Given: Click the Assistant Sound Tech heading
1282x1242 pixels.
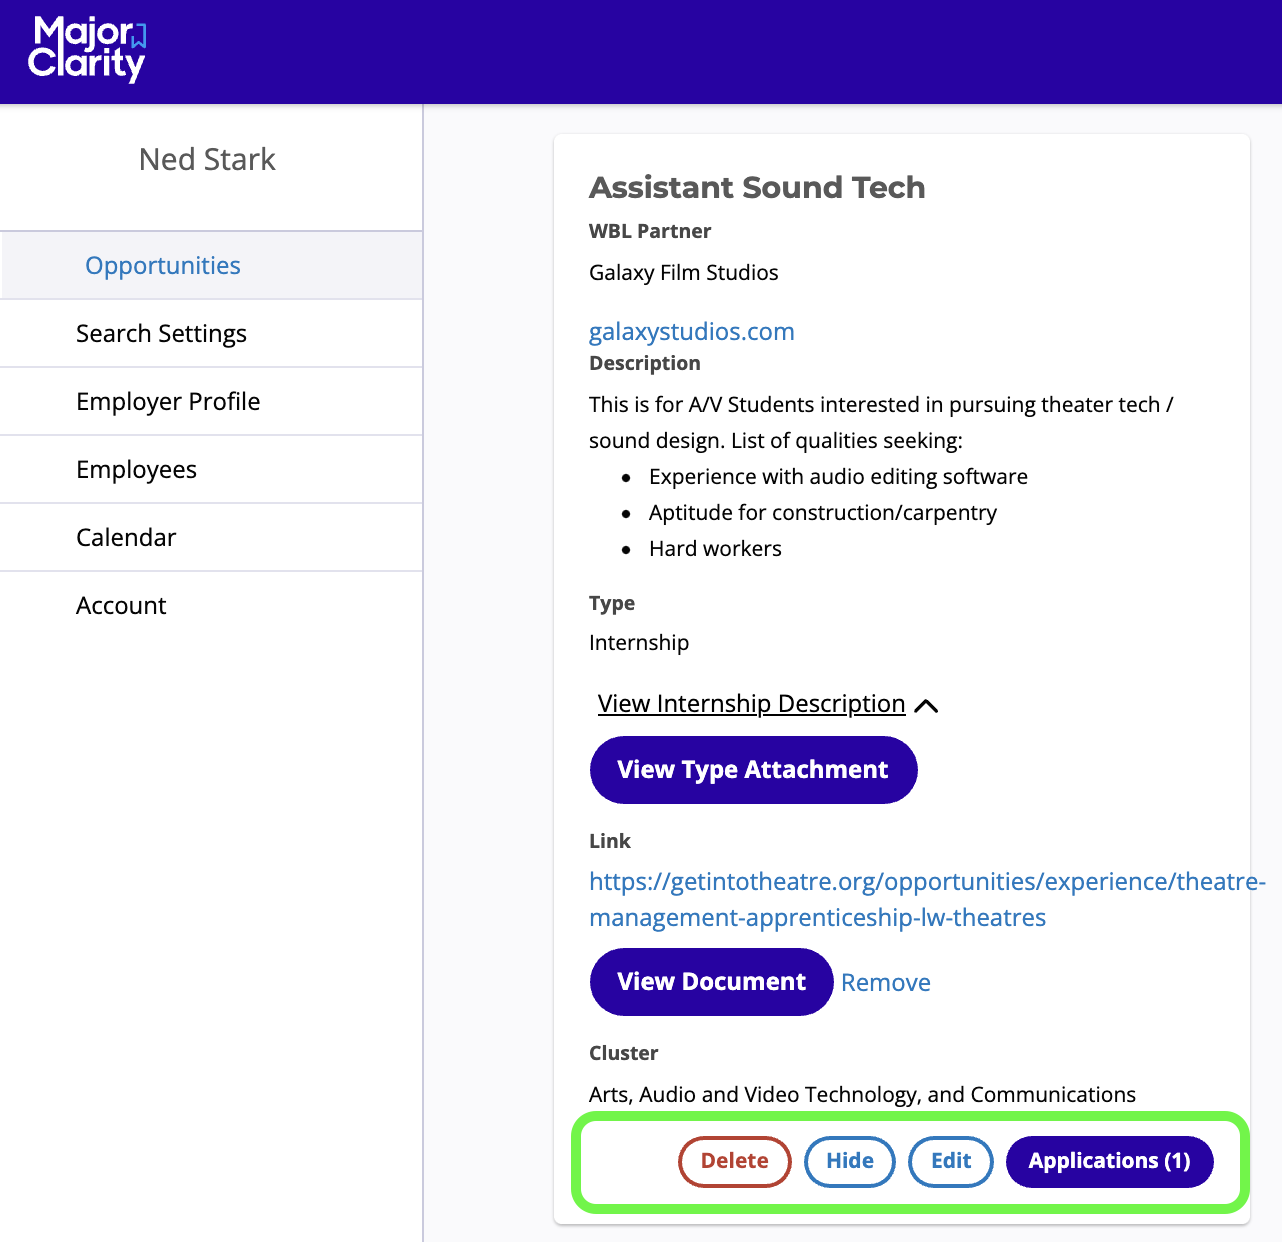Looking at the screenshot, I should [757, 188].
